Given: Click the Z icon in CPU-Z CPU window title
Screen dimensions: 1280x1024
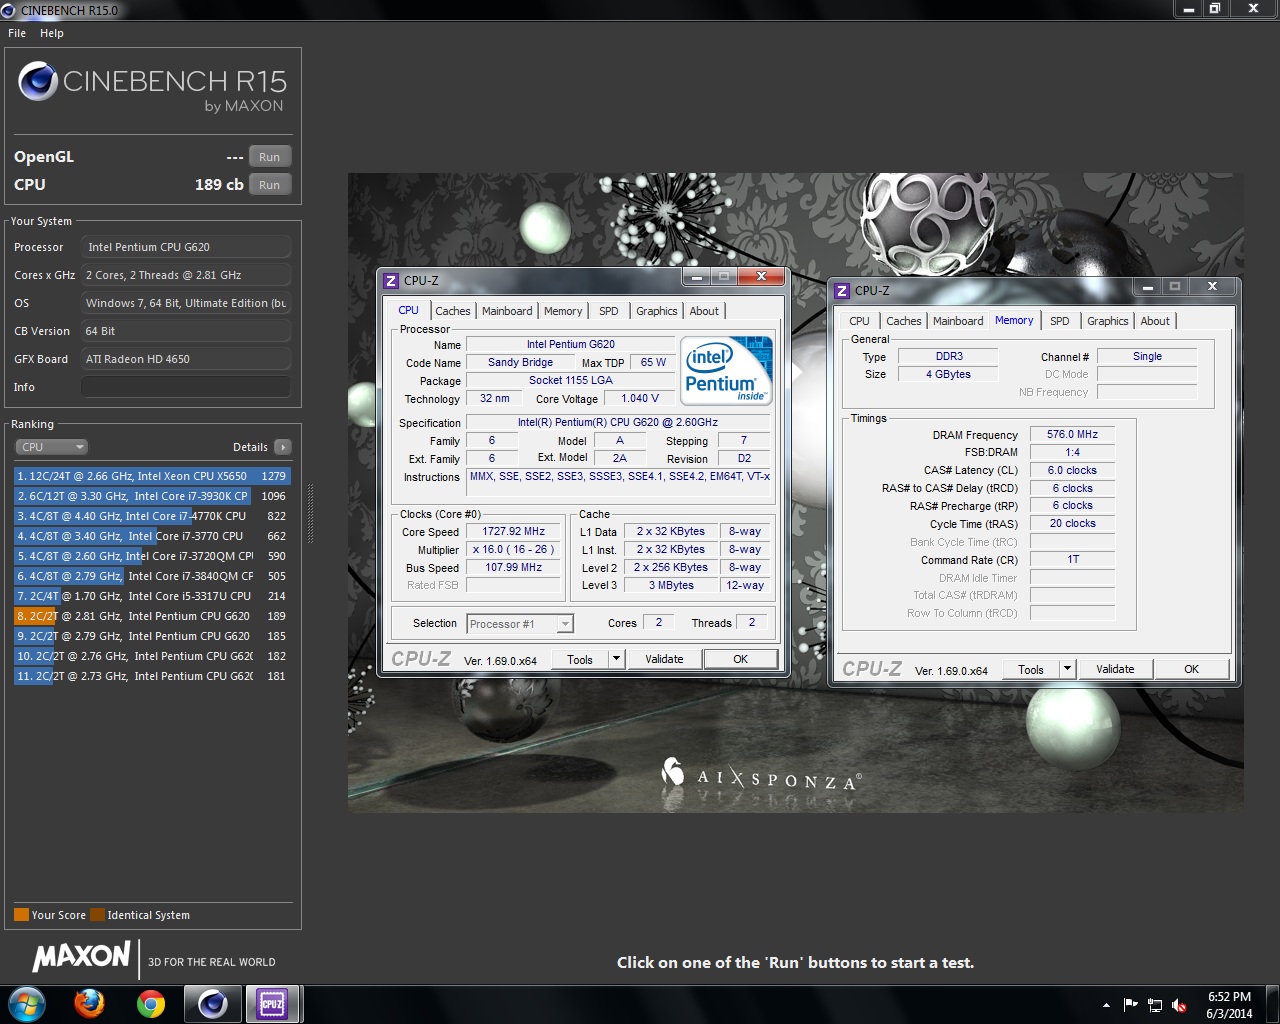Looking at the screenshot, I should coord(391,281).
